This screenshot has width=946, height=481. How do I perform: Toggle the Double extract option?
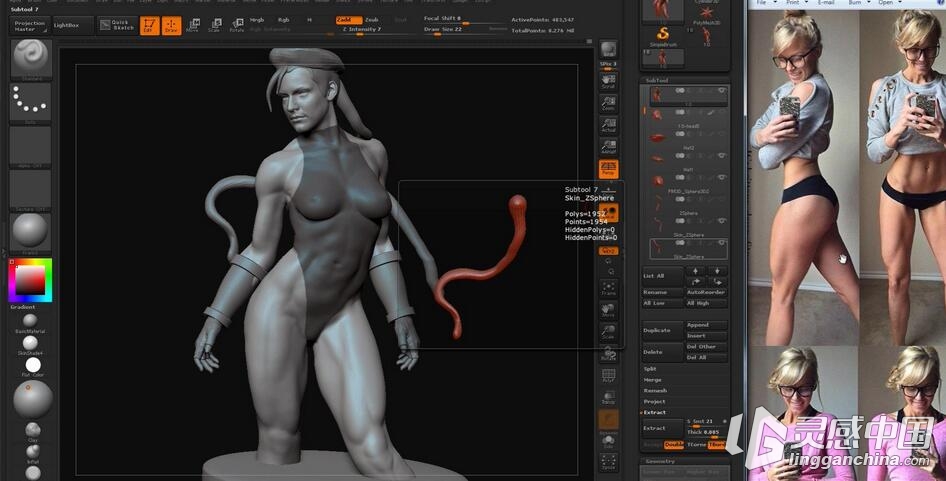coord(673,445)
